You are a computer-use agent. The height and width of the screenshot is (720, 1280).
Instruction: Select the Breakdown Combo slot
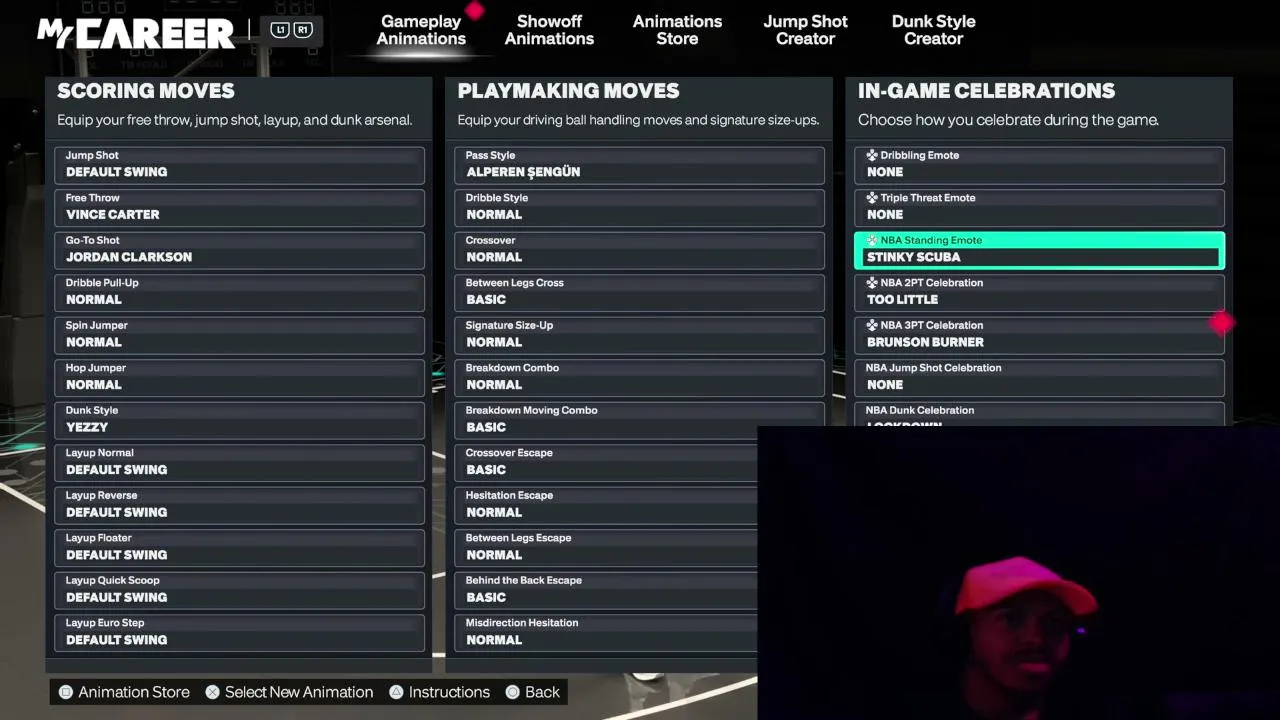640,378
